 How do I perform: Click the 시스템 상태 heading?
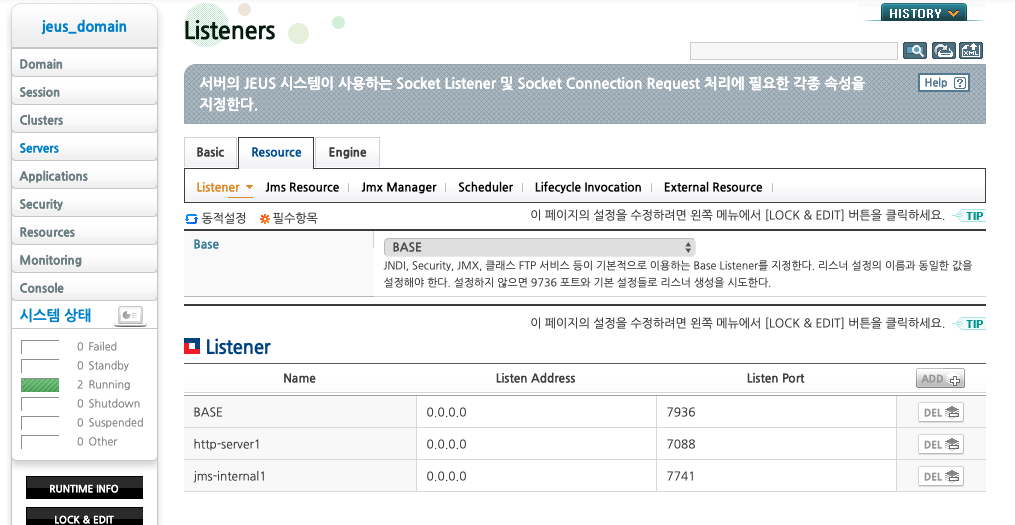click(x=55, y=315)
